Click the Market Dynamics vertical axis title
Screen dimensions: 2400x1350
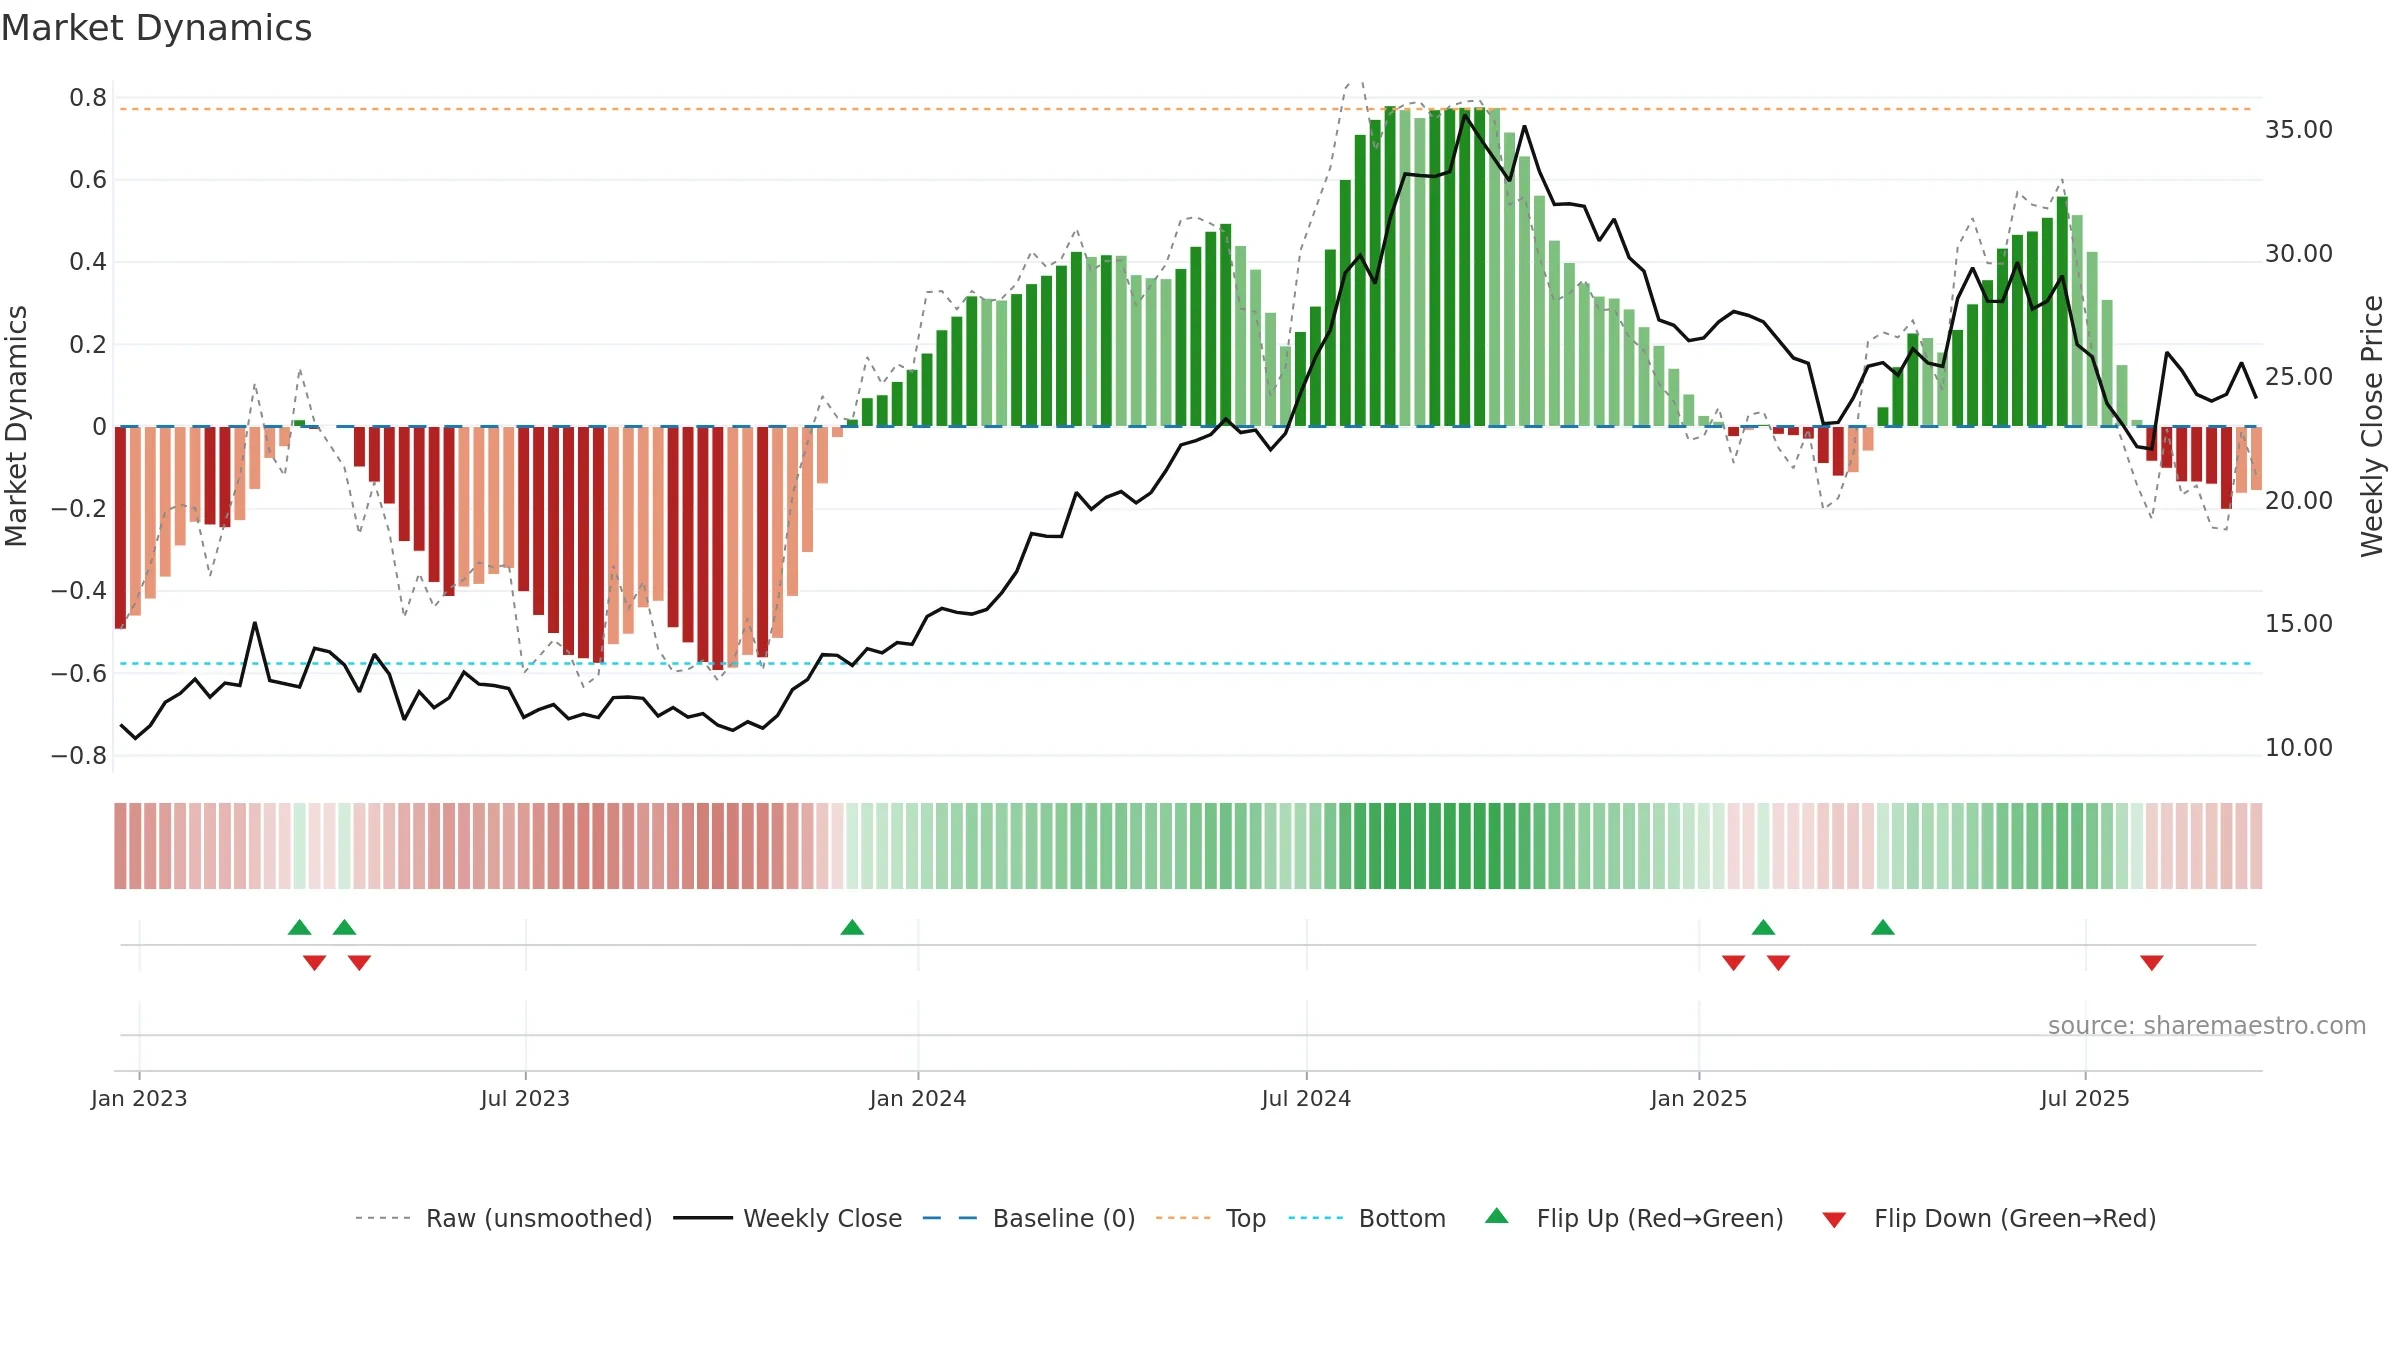16,426
